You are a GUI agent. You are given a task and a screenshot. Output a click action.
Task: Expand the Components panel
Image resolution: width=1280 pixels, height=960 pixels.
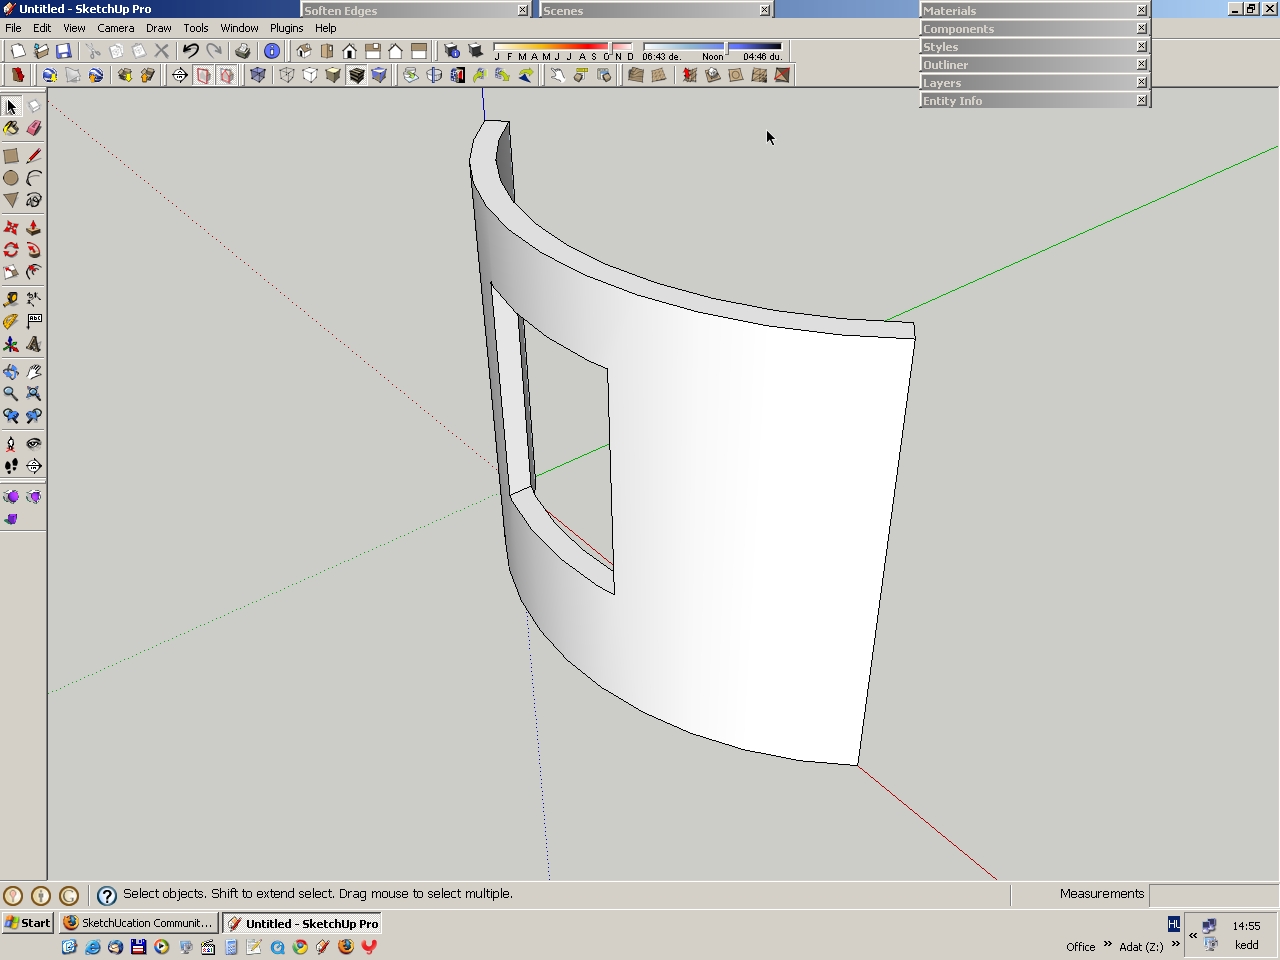1034,28
